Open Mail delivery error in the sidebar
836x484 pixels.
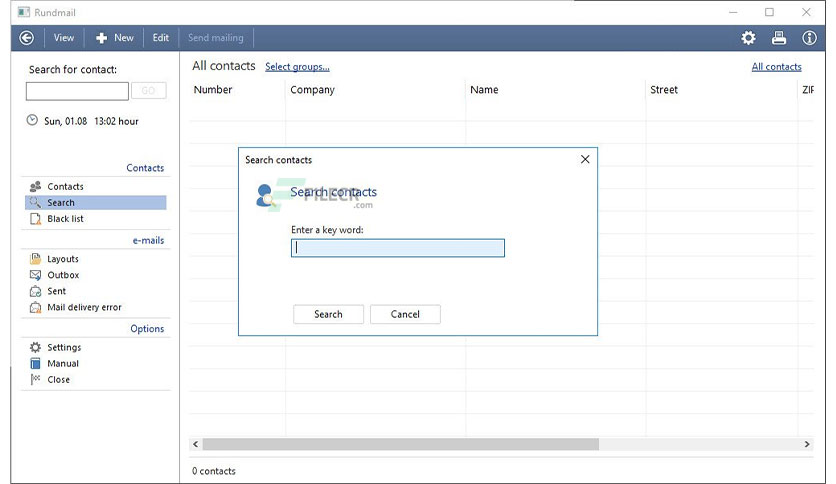click(84, 307)
